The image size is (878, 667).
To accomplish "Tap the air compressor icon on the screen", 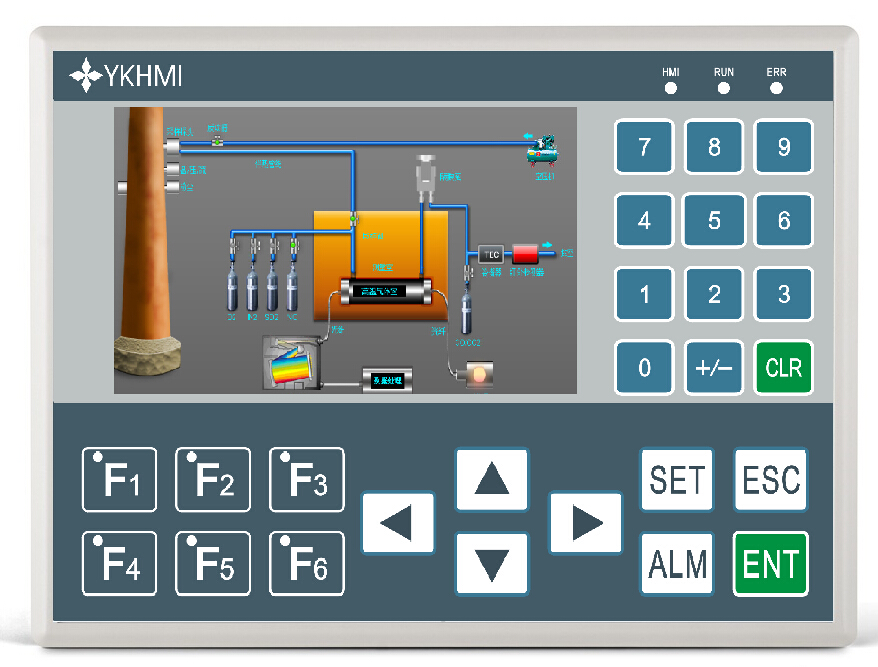I will pos(543,150).
